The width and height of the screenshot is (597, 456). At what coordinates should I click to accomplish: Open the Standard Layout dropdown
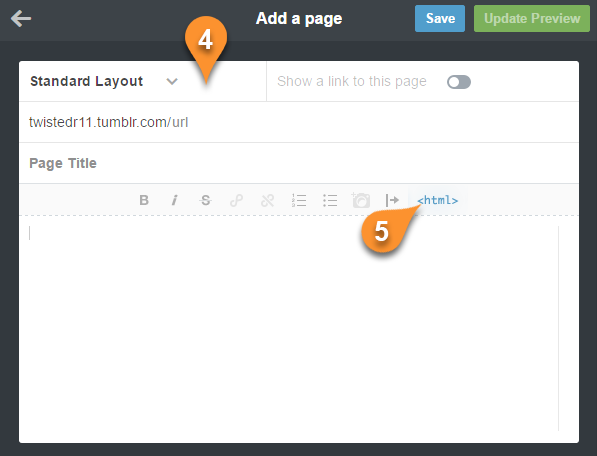104,81
